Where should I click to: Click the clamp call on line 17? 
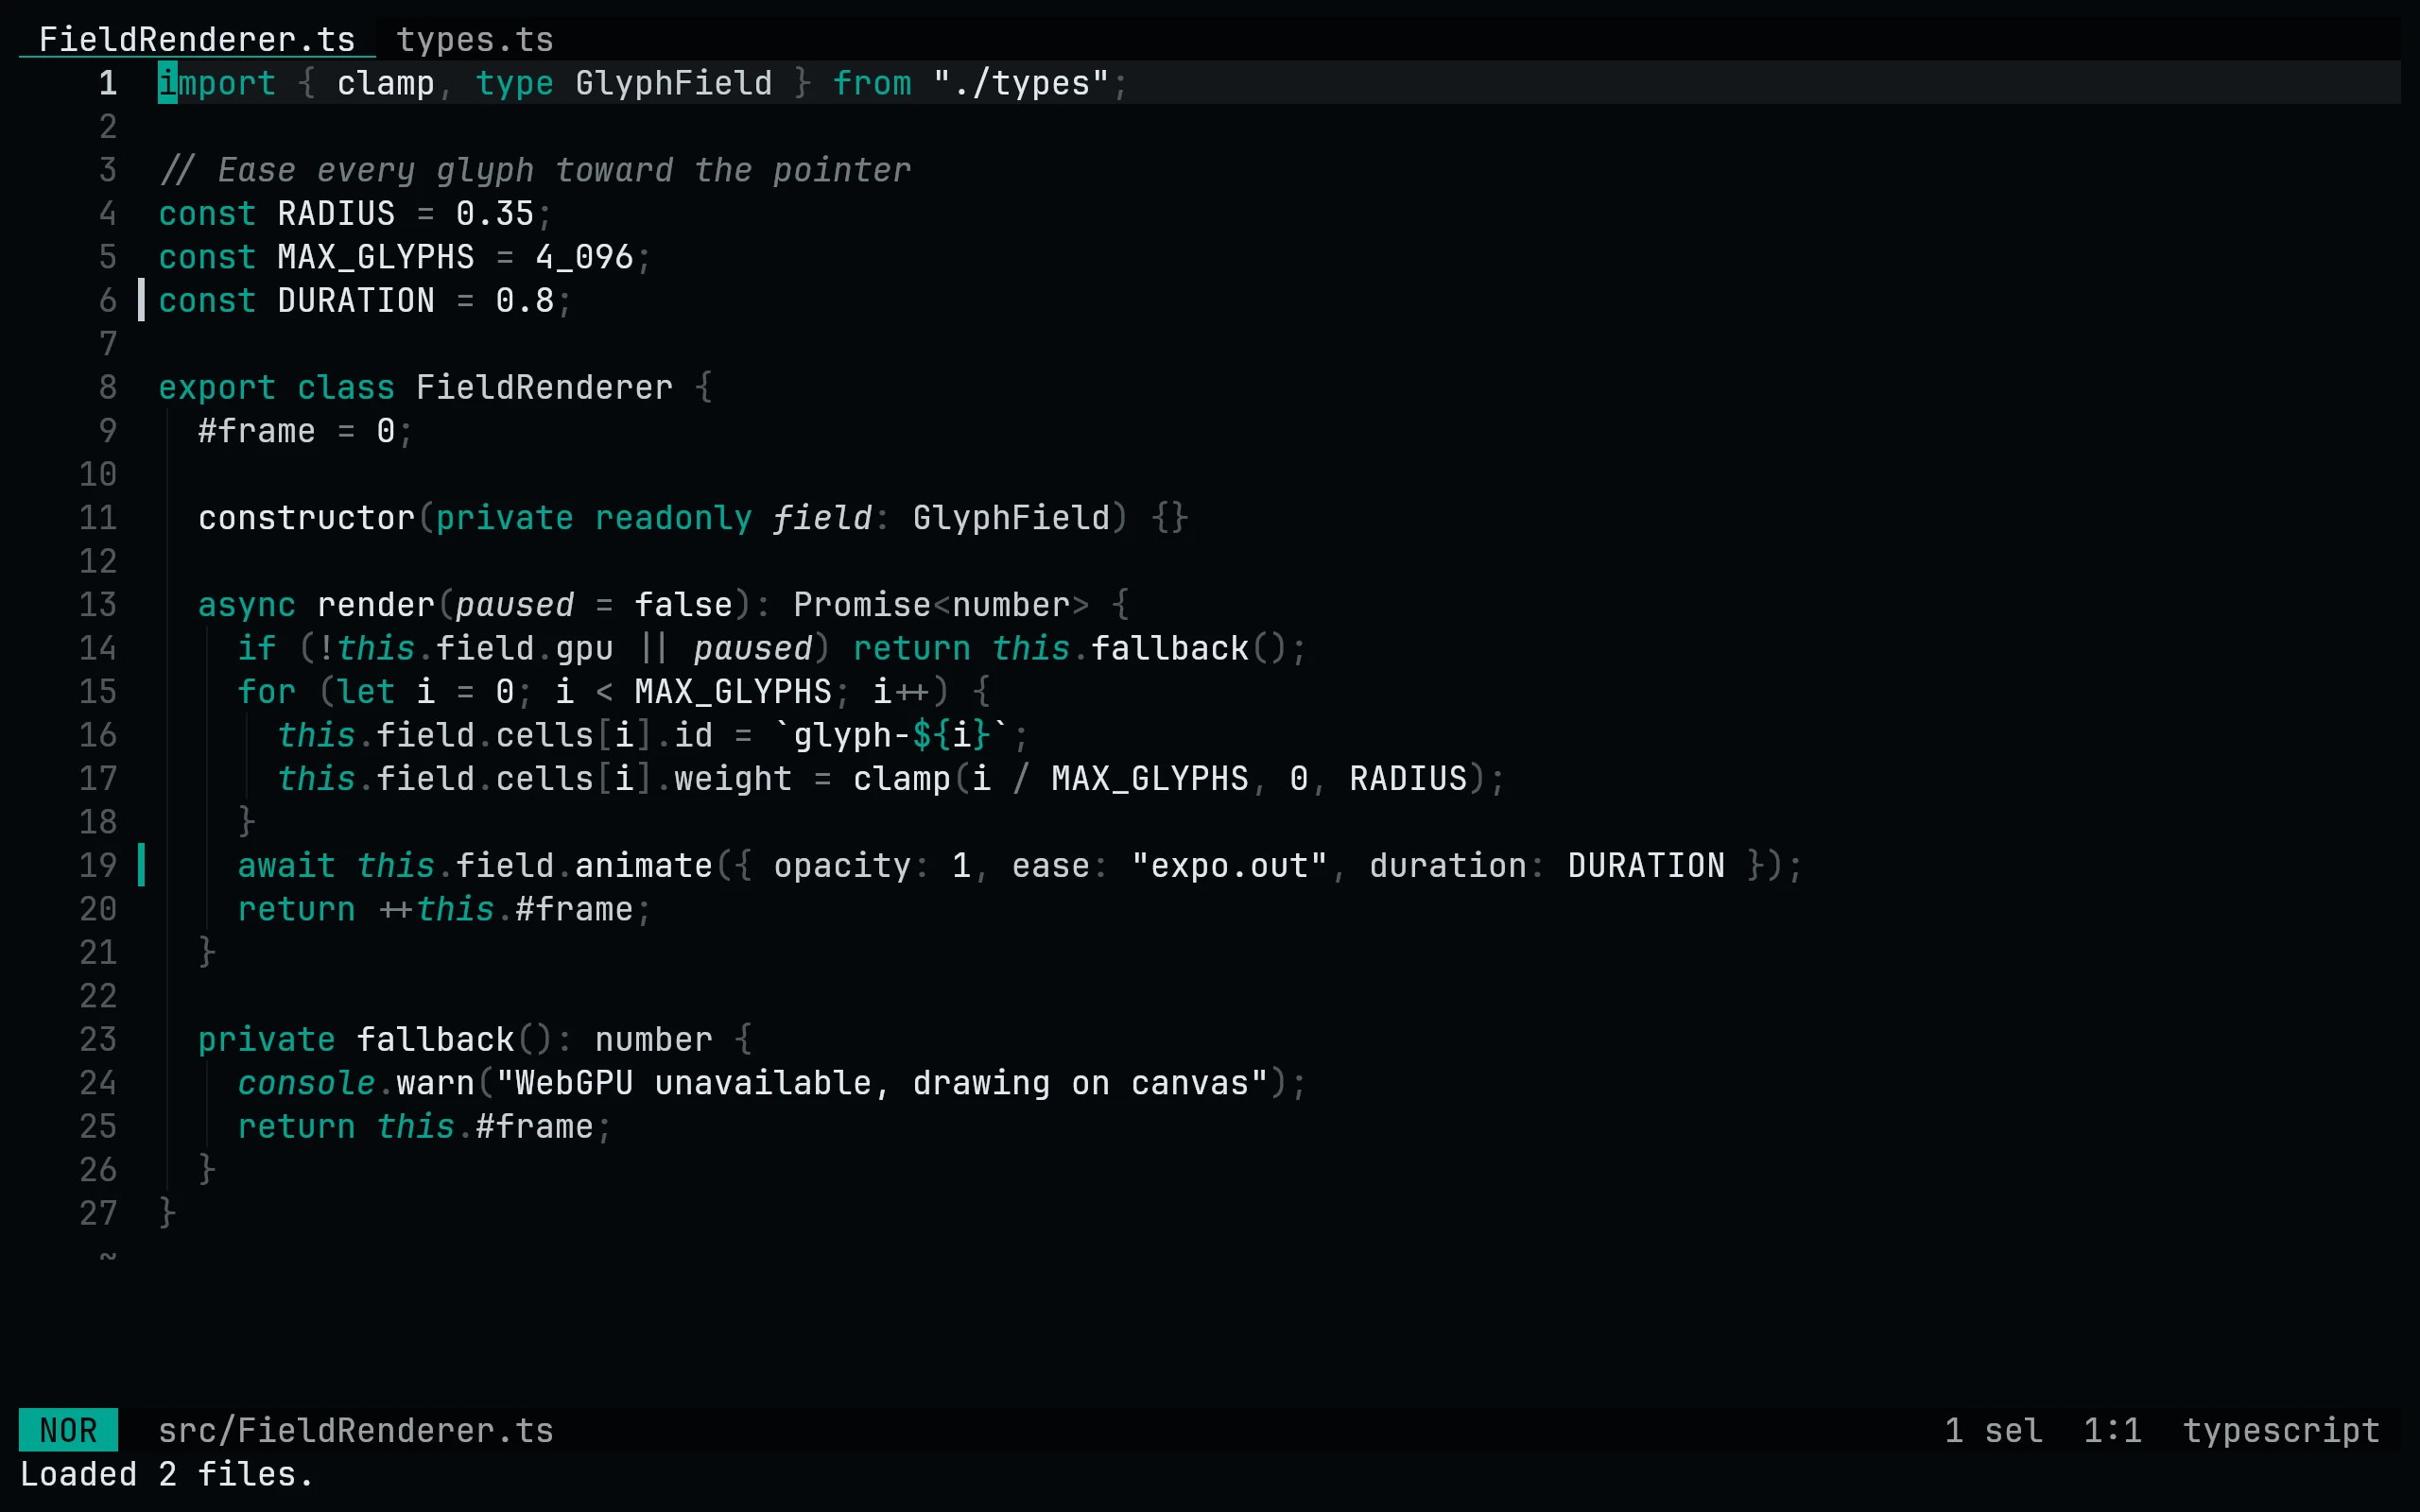(x=901, y=779)
